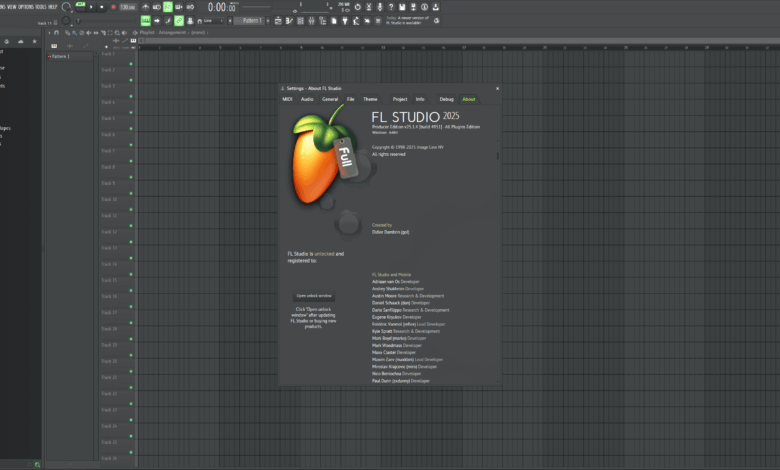Enable the playlist magnet snap icon
Image resolution: width=780 pixels, height=470 pixels.
[56, 32]
